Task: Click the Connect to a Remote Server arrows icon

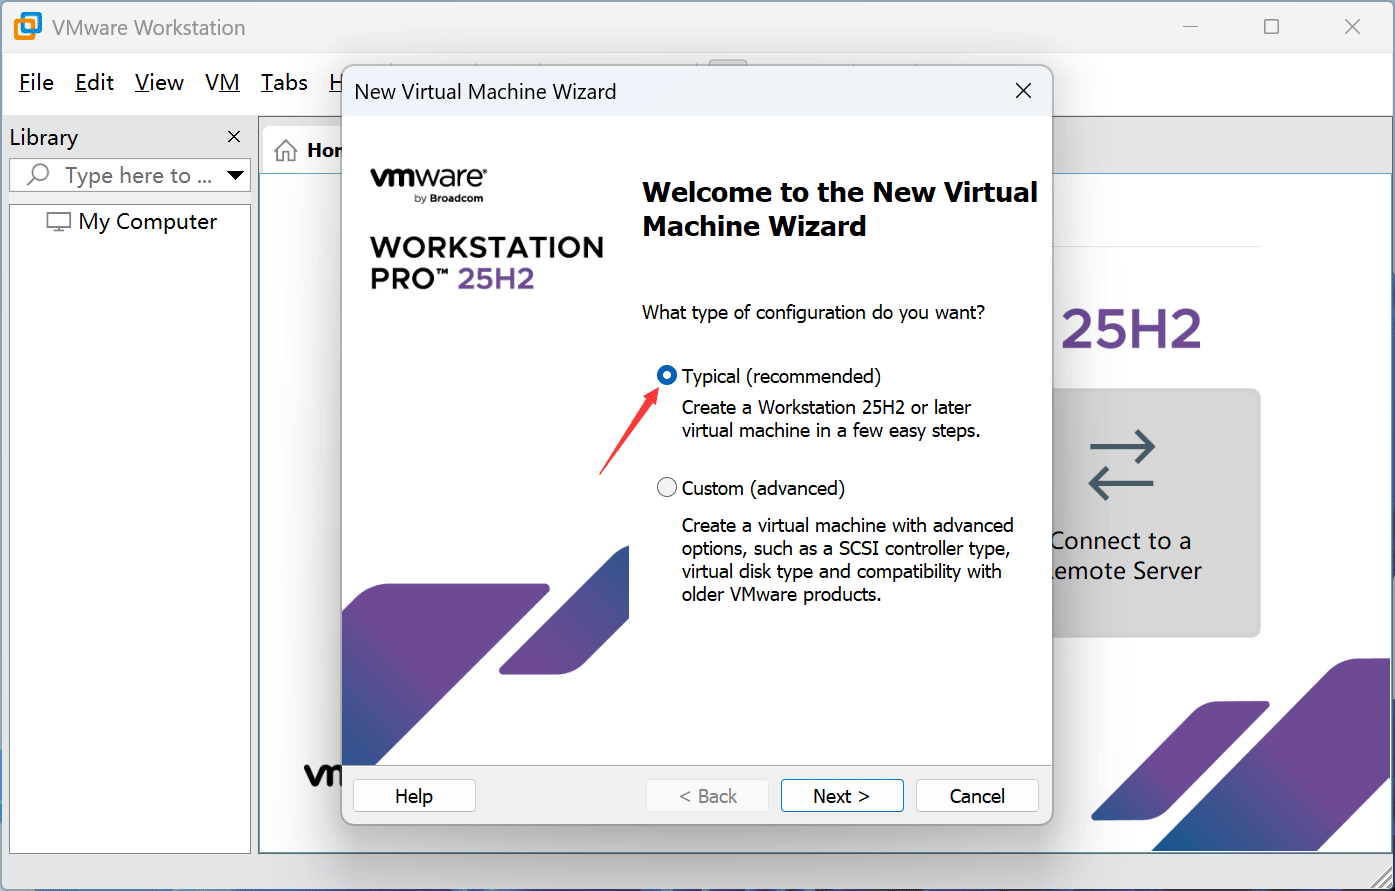Action: tap(1121, 465)
